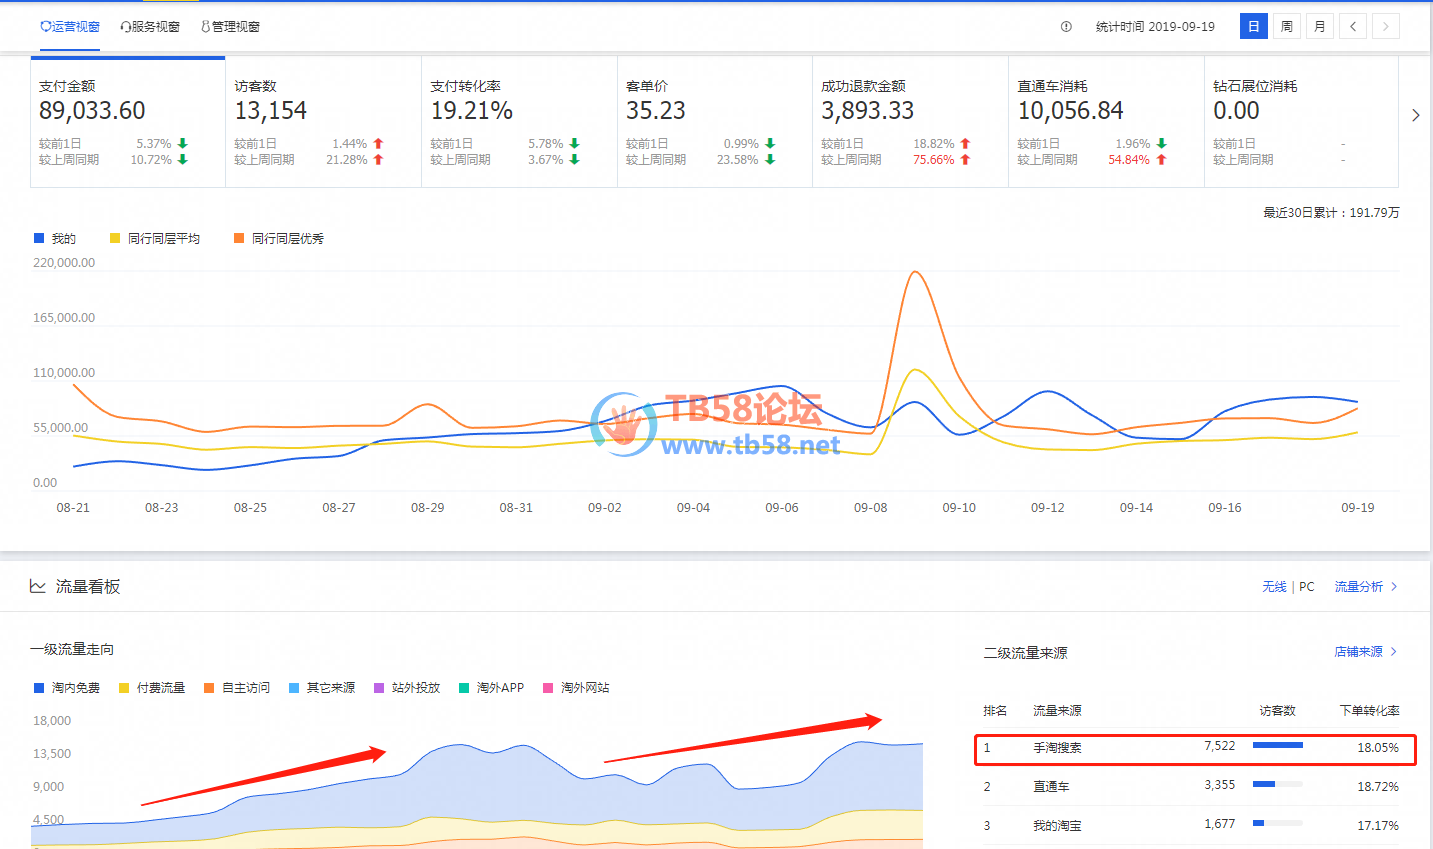
Task: Toggle 其它来源 legend item
Action: click(x=322, y=688)
